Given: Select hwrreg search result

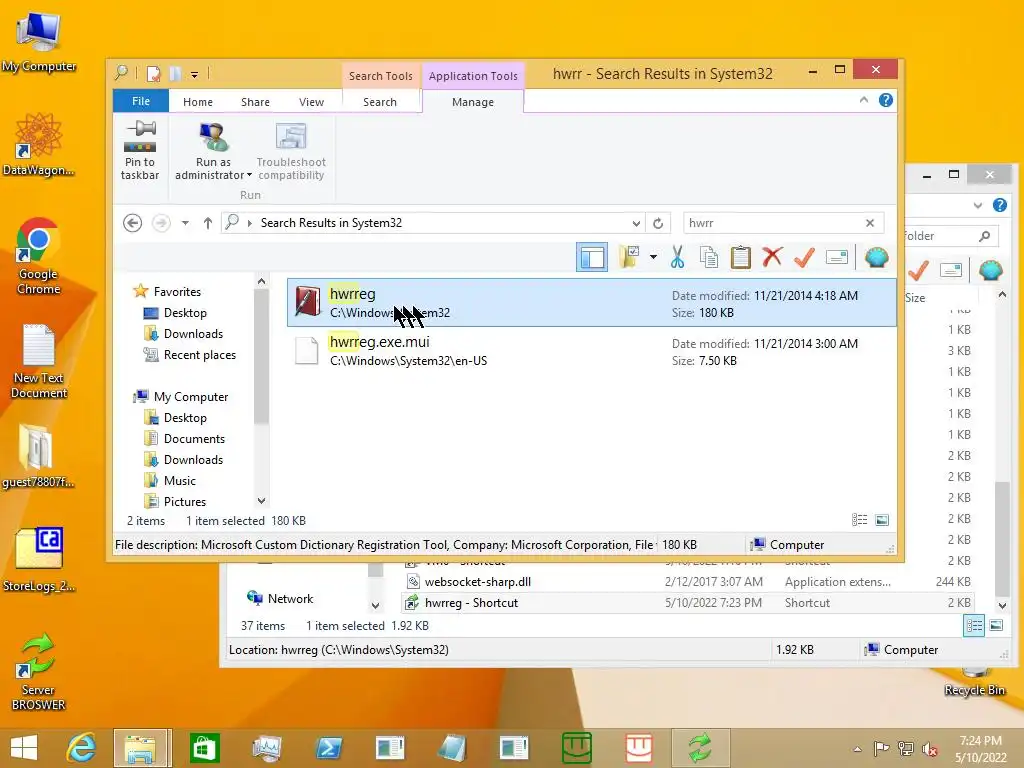Looking at the screenshot, I should tap(592, 302).
